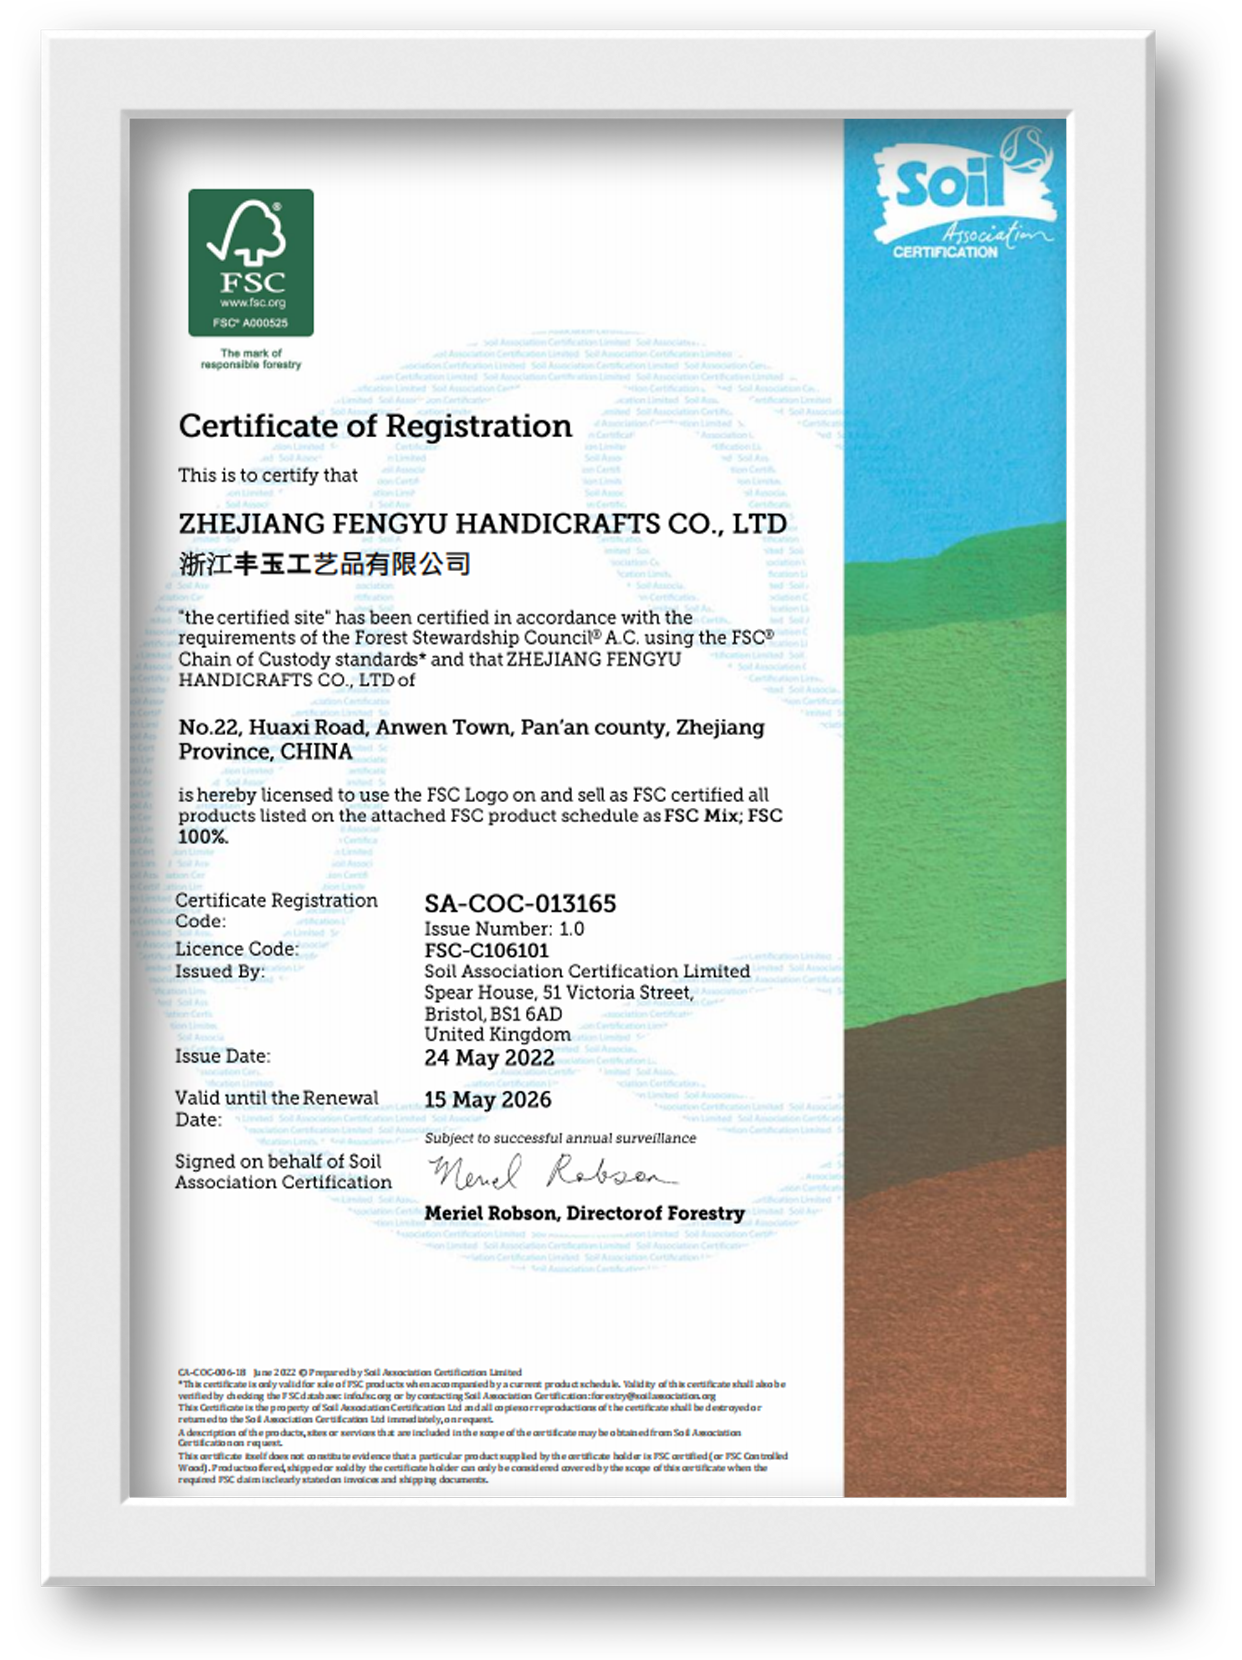The height and width of the screenshot is (1660, 1242).
Task: Click the issue date 24 May 2022
Action: click(x=489, y=1058)
